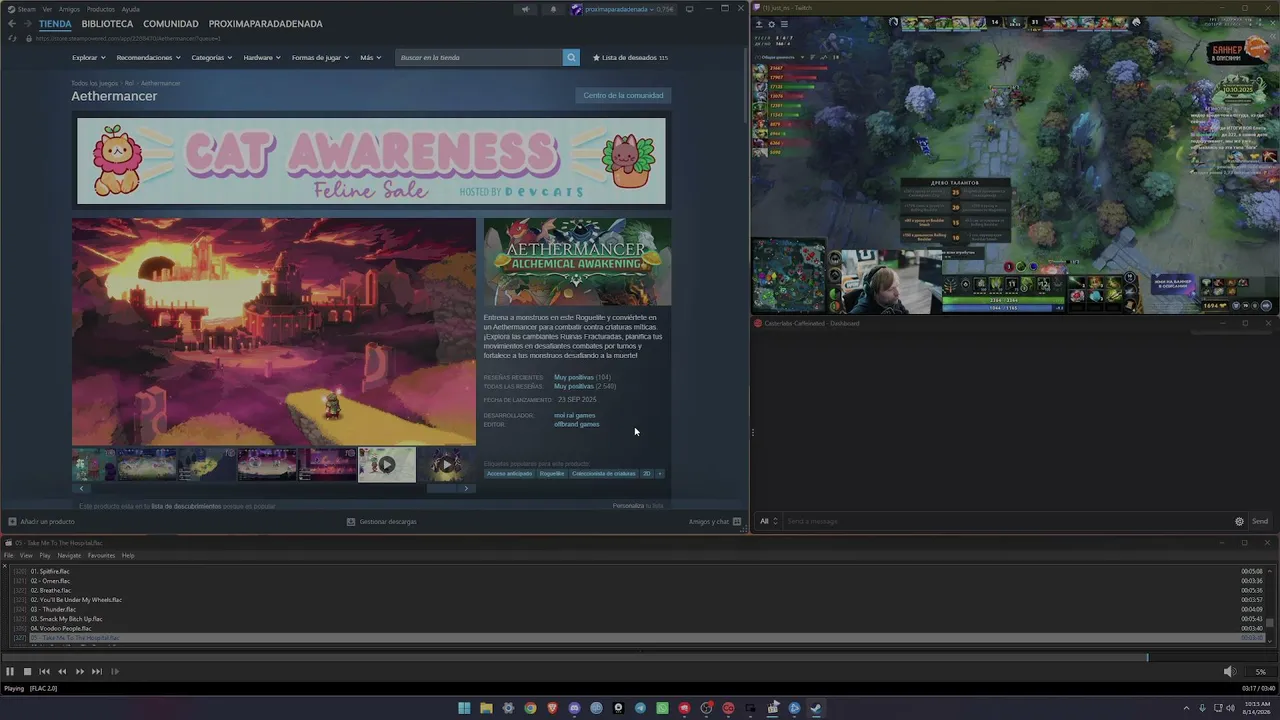The height and width of the screenshot is (720, 1280).
Task: Click the Roguelike tag
Action: pos(552,473)
